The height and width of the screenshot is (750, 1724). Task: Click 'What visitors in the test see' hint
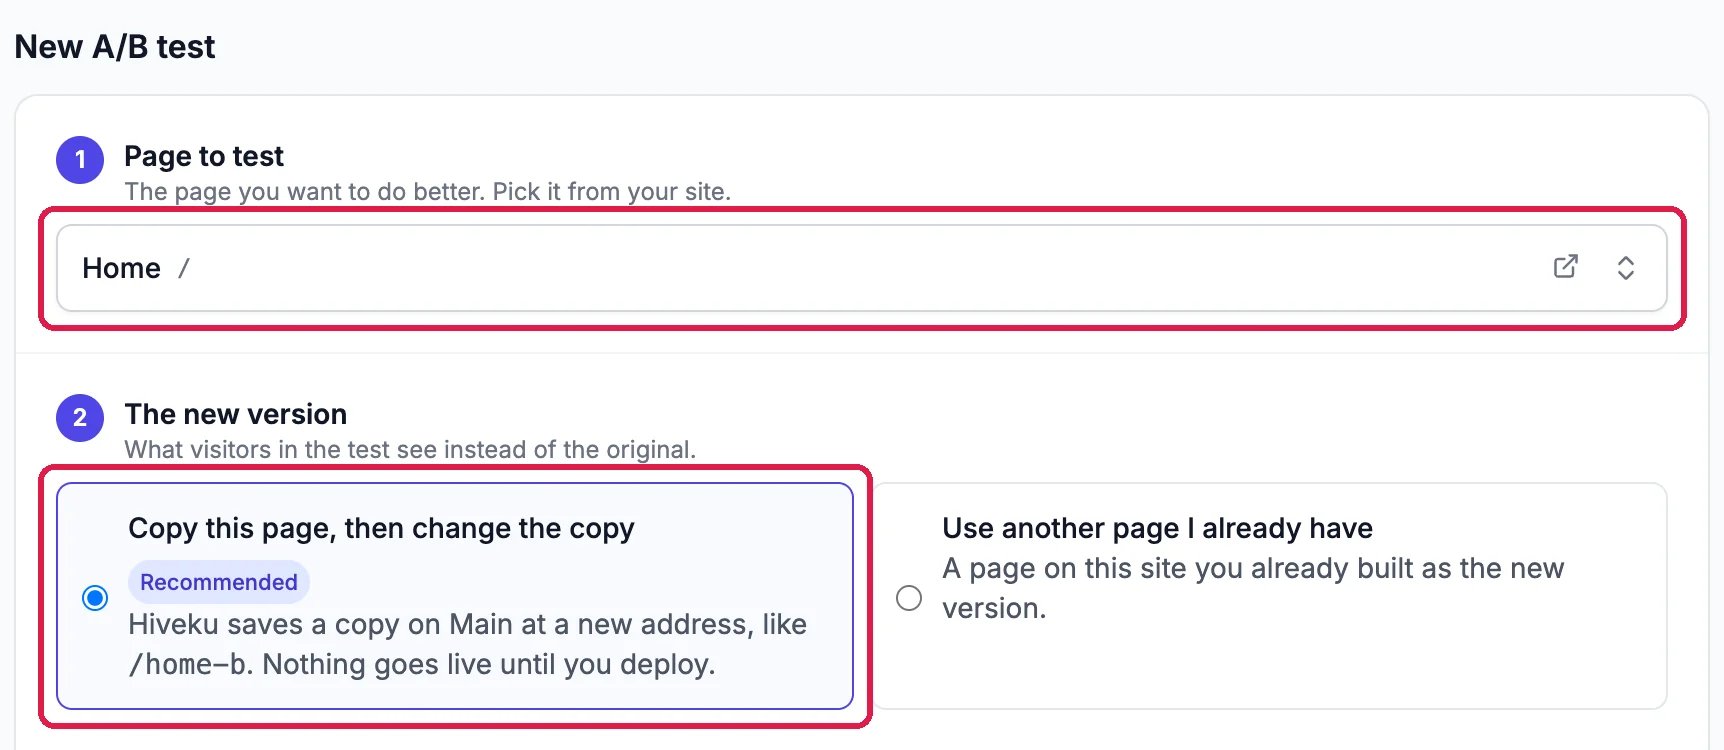pyautogui.click(x=410, y=449)
